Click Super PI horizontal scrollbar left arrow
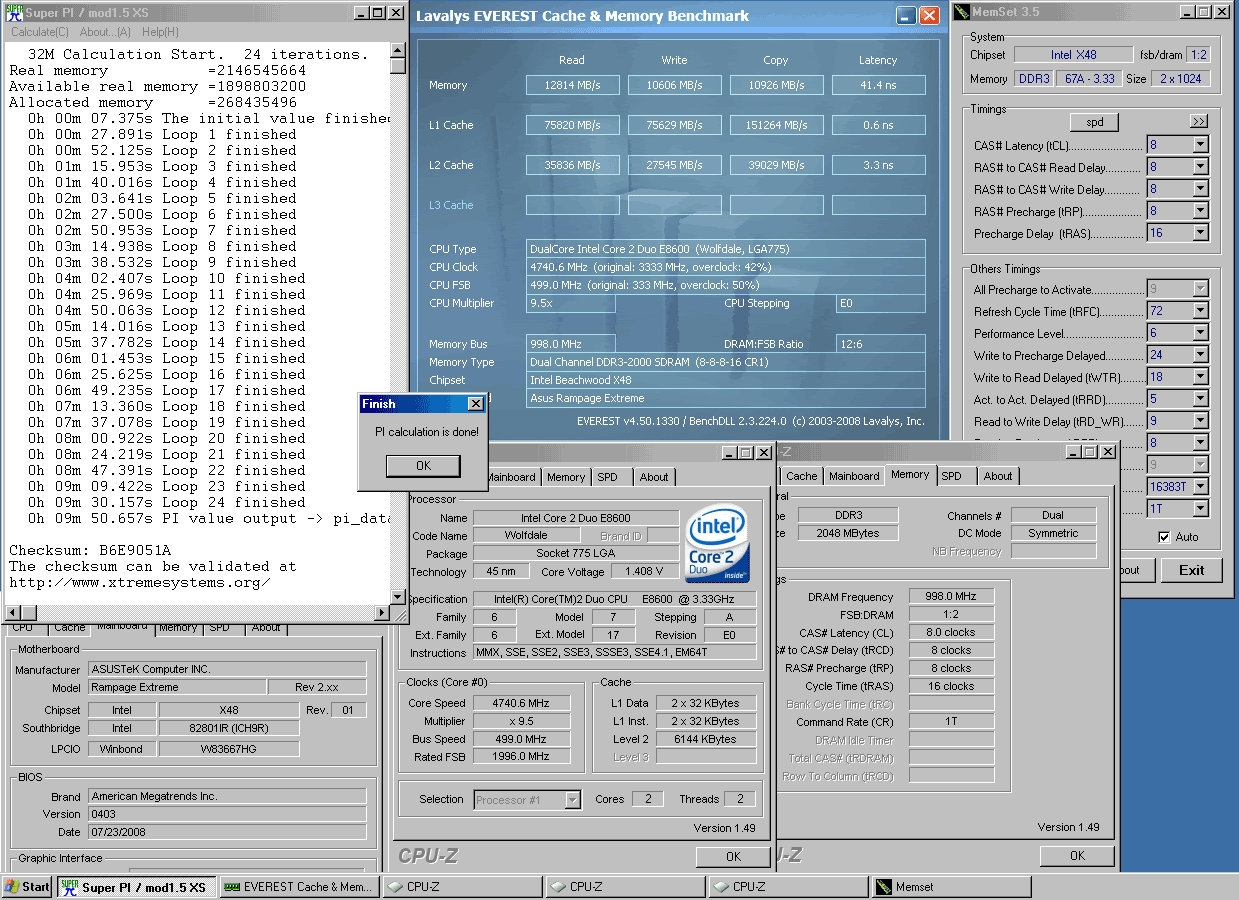The image size is (1239, 900). [12, 612]
